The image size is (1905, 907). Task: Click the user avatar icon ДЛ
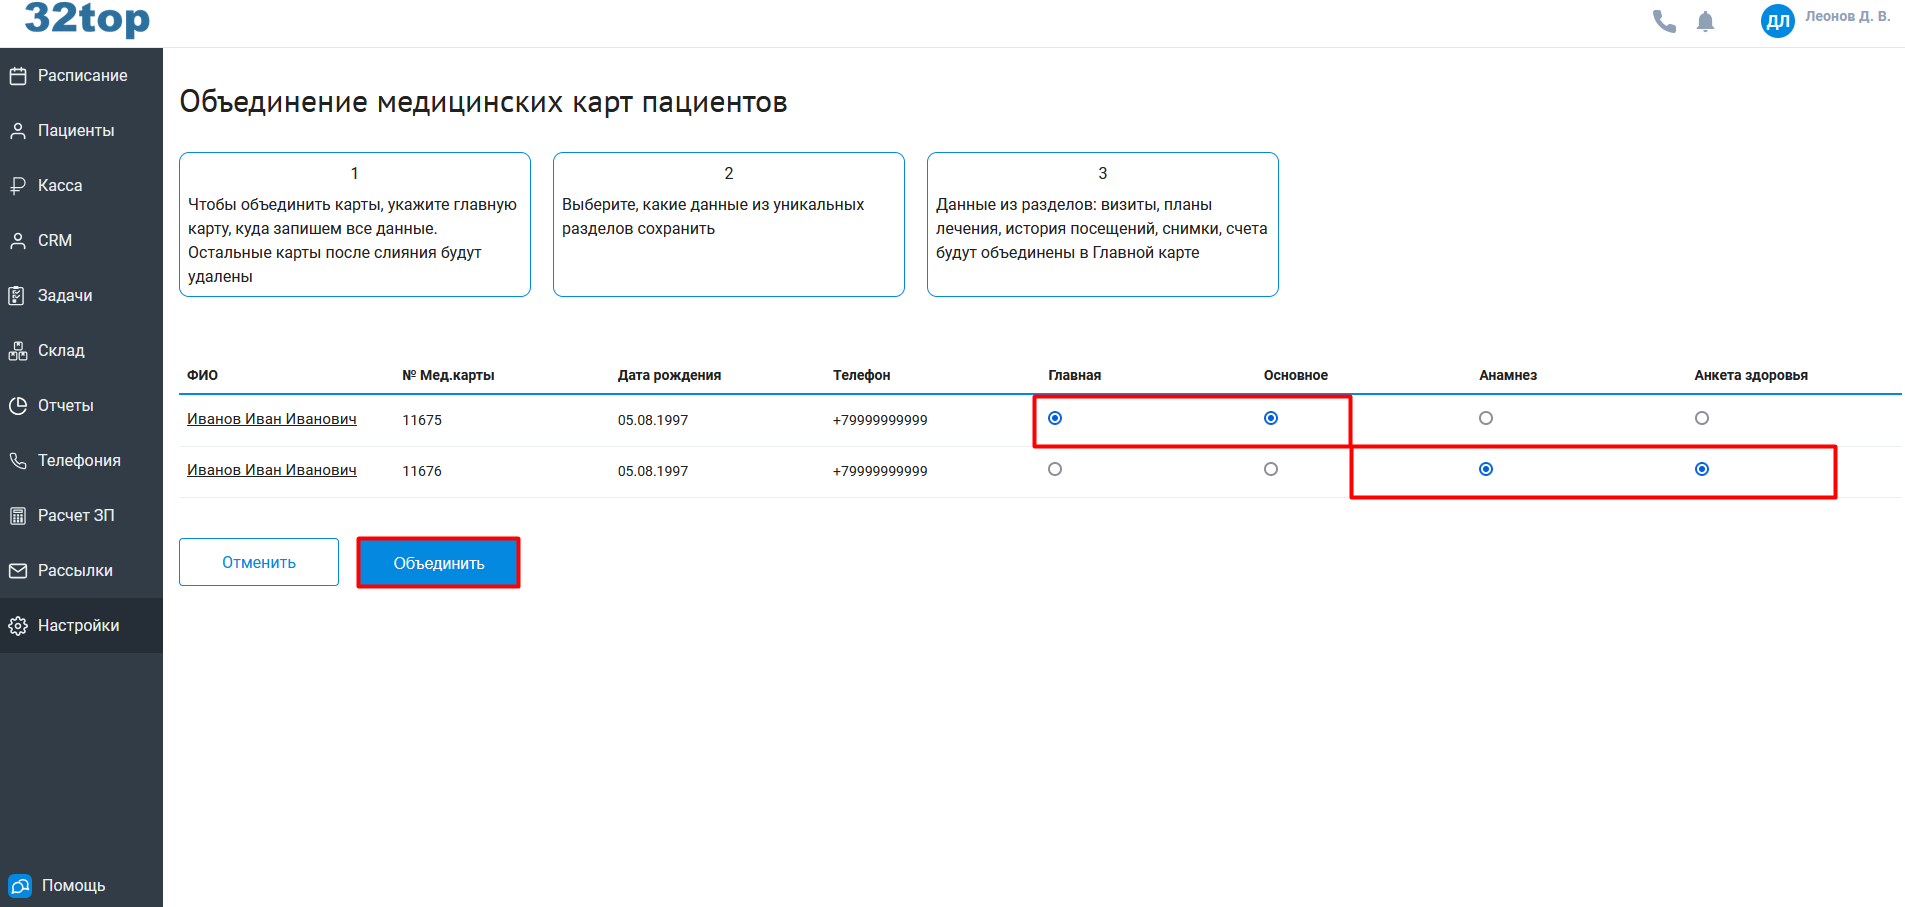tap(1777, 21)
